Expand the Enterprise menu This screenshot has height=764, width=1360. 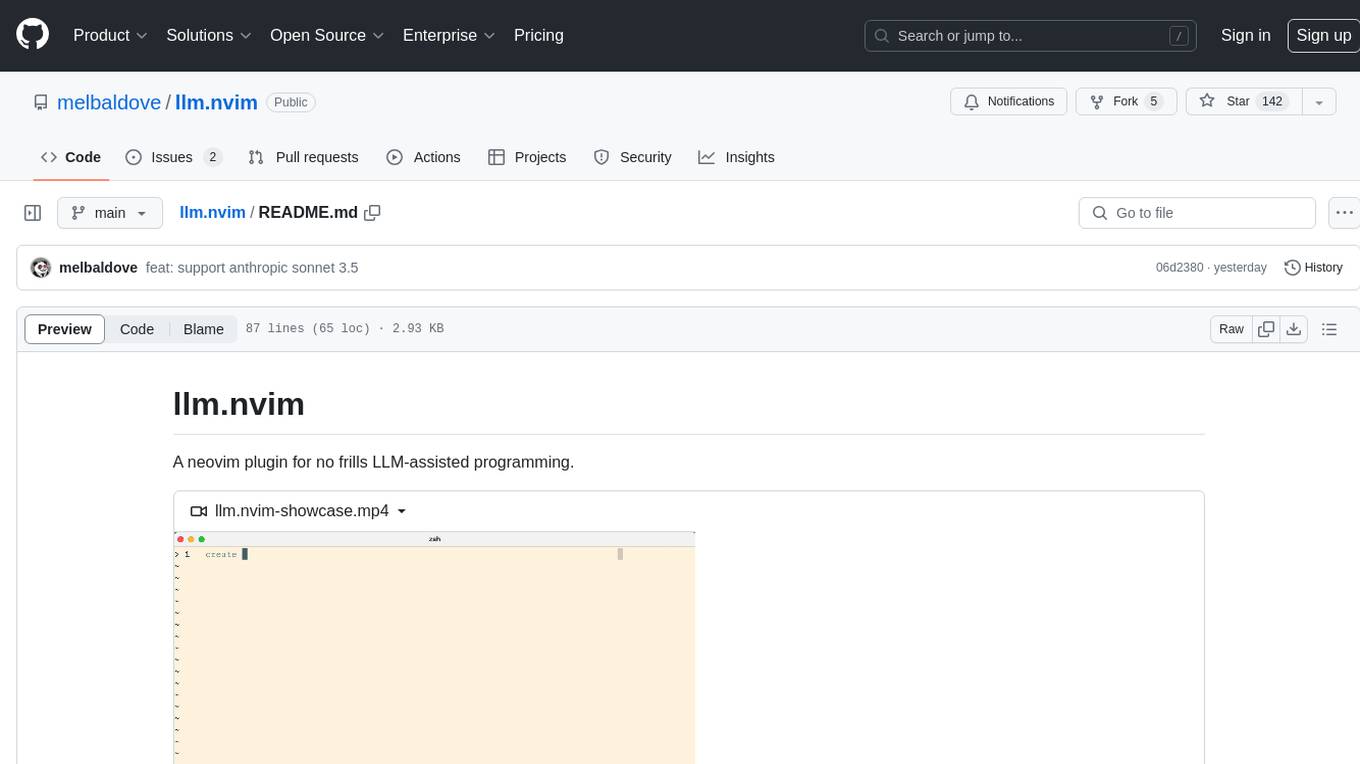(x=449, y=35)
